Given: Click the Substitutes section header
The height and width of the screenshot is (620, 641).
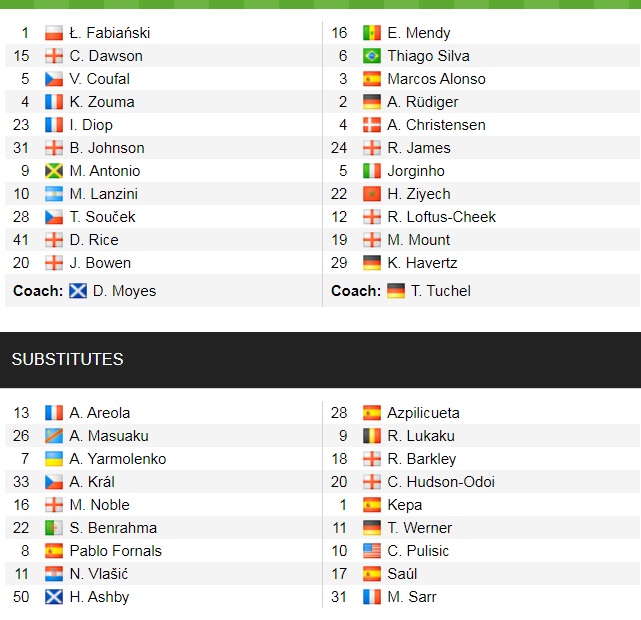Looking at the screenshot, I should point(68,359).
